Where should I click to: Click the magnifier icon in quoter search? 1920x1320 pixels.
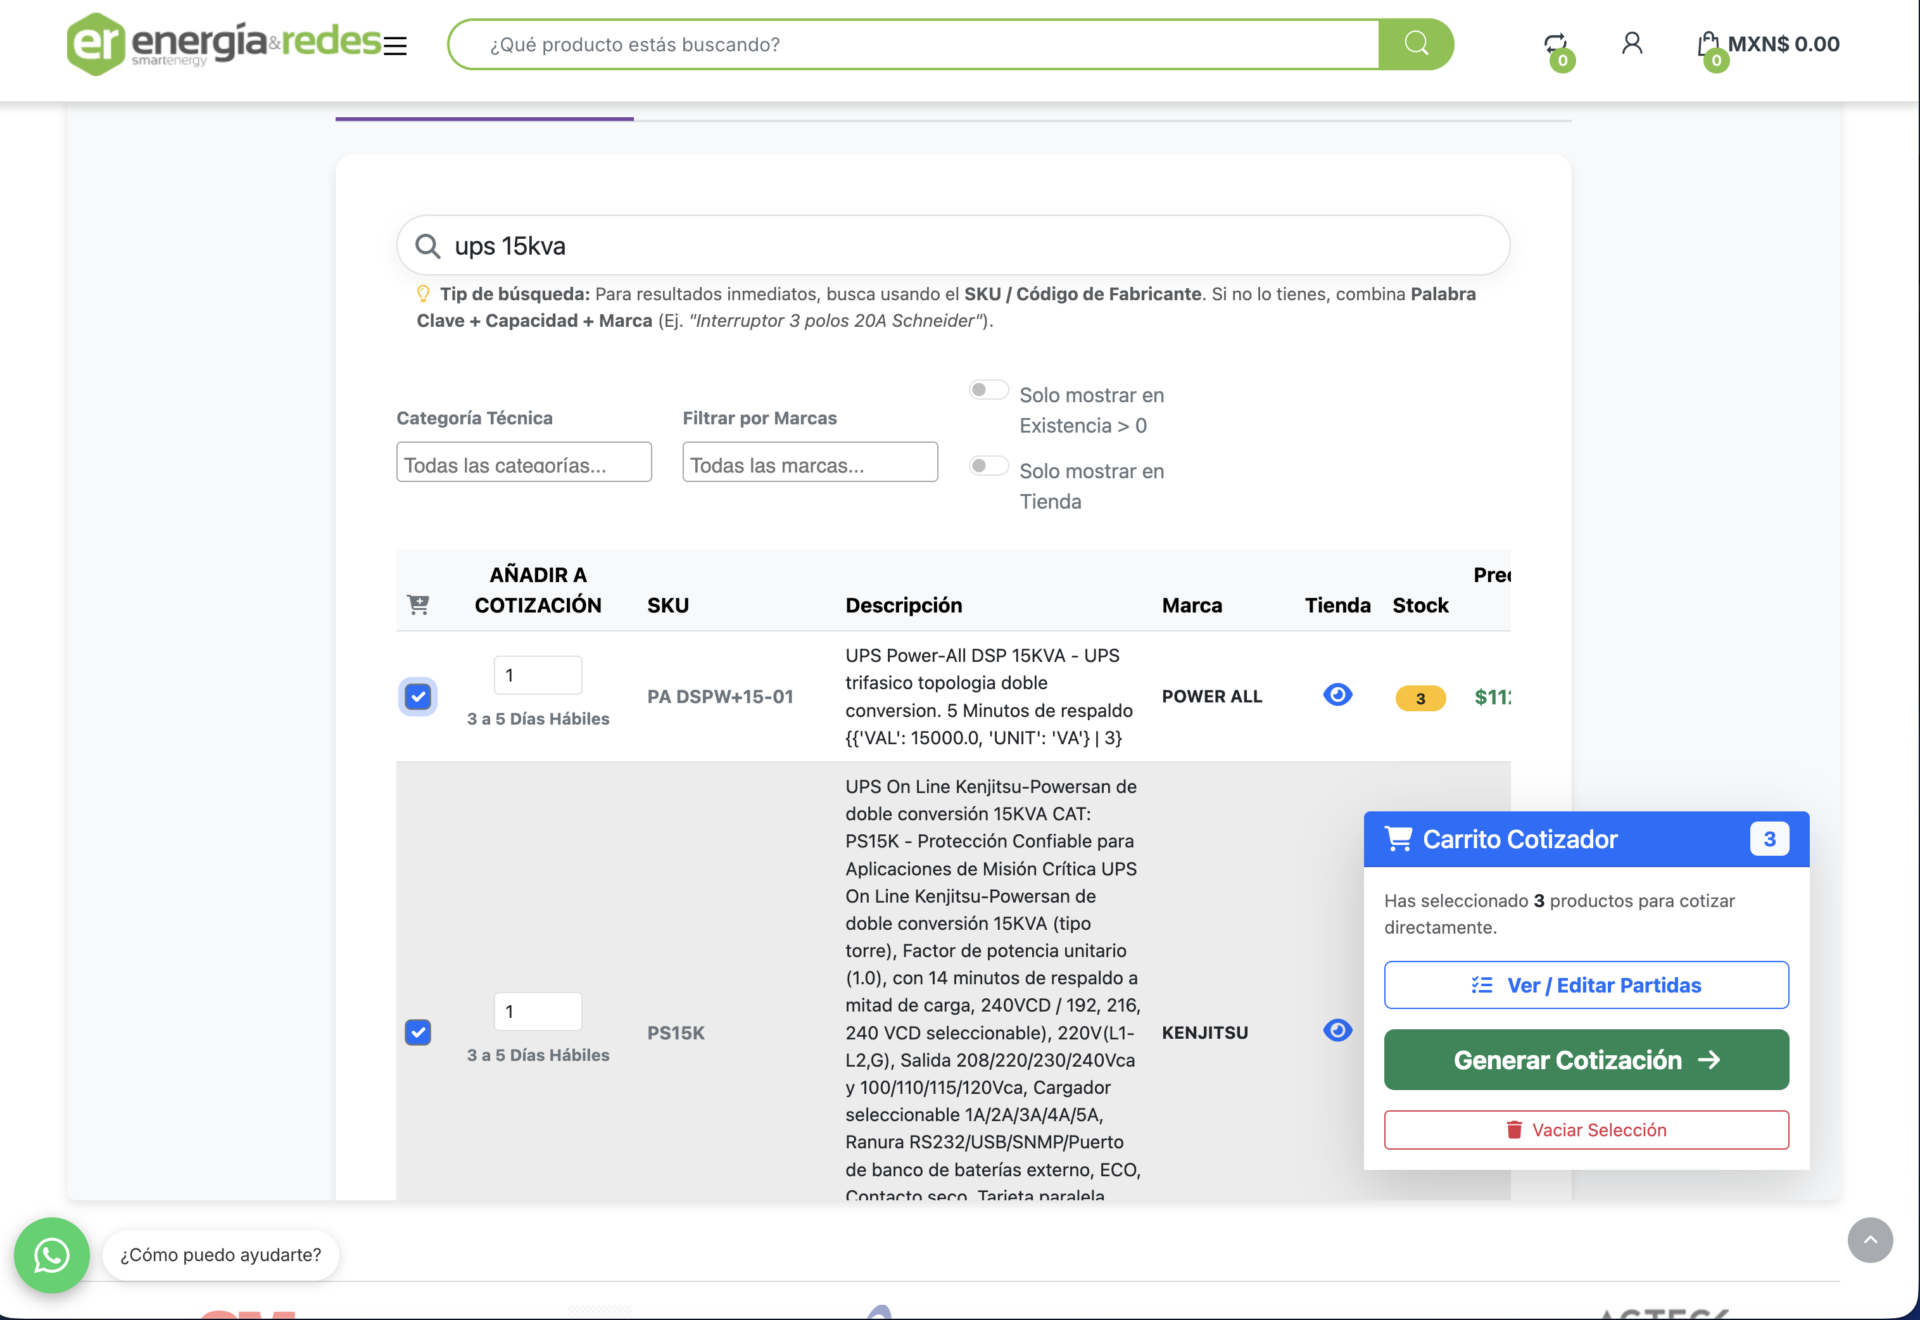click(x=428, y=246)
